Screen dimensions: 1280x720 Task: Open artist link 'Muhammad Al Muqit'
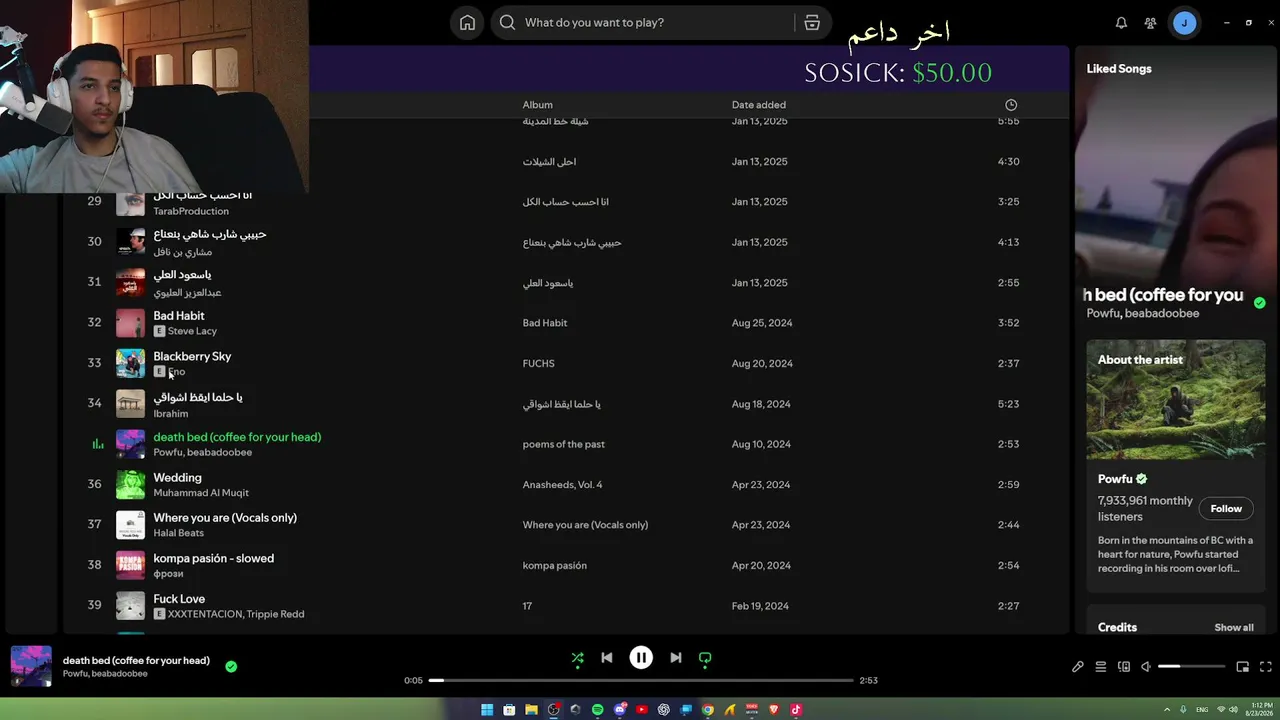pyautogui.click(x=201, y=493)
